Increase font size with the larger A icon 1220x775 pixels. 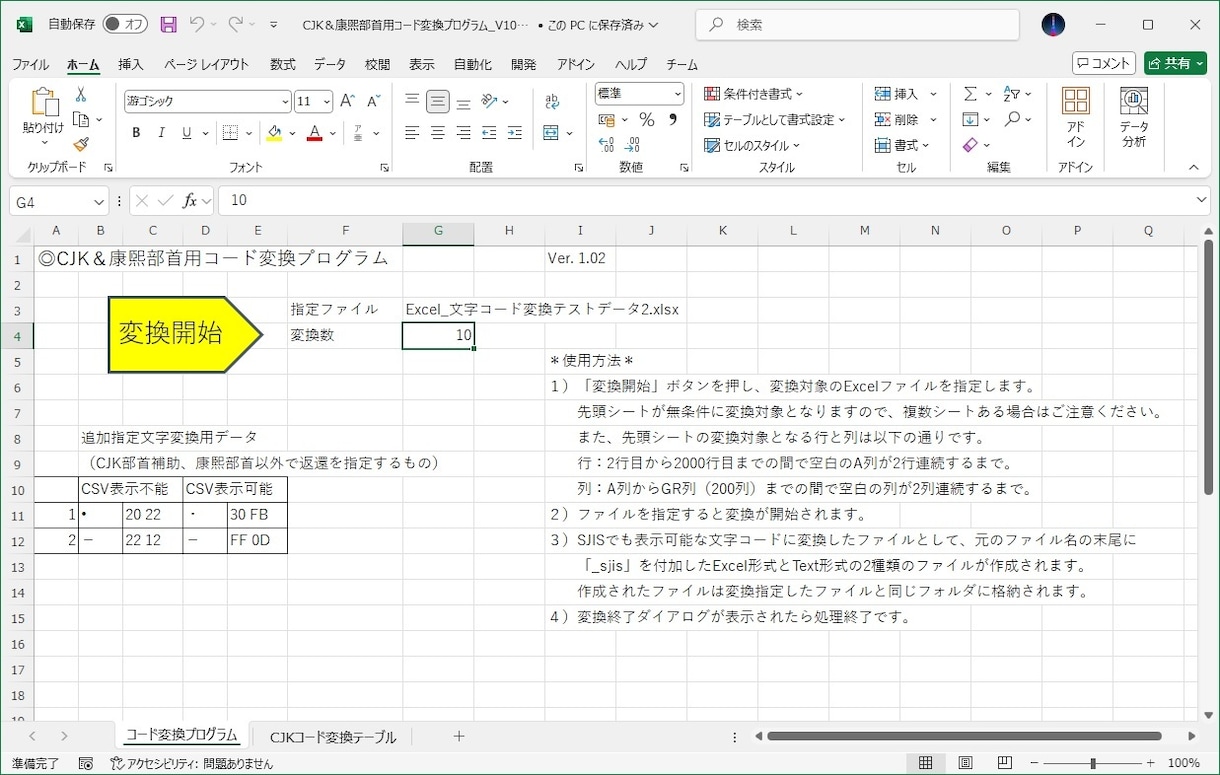347,101
